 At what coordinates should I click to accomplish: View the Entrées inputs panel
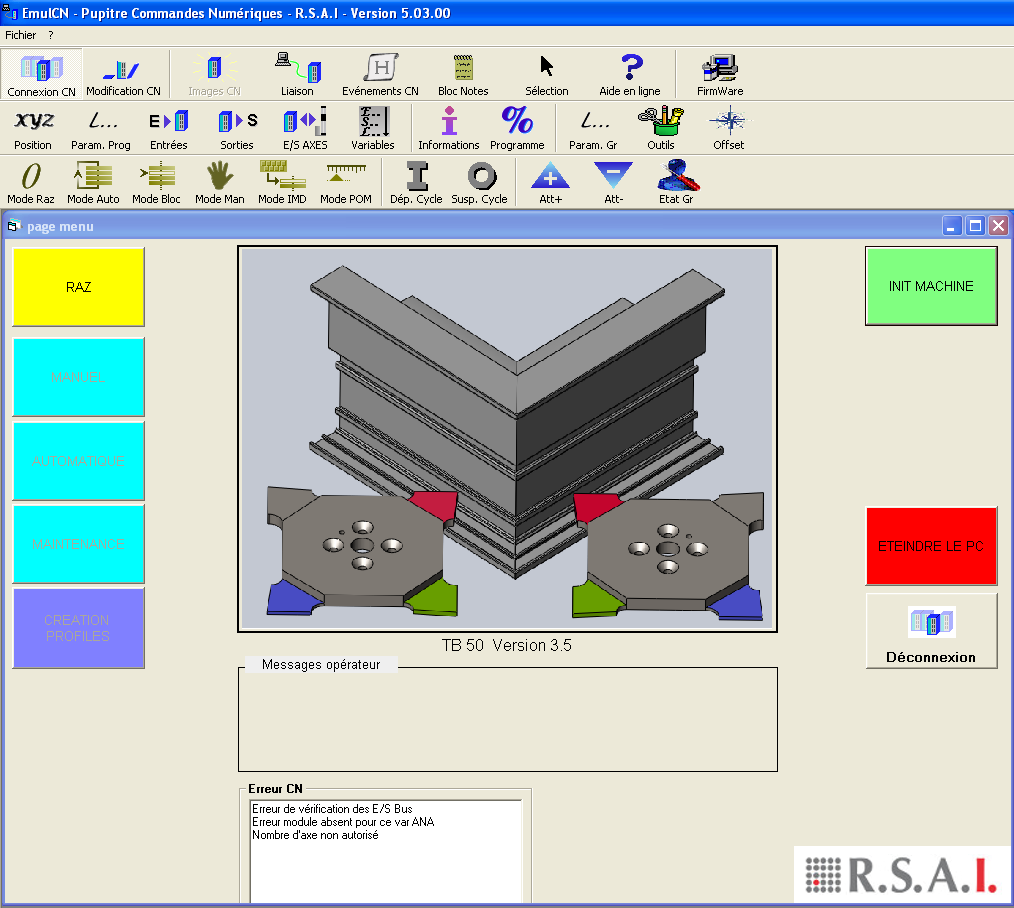[x=169, y=129]
